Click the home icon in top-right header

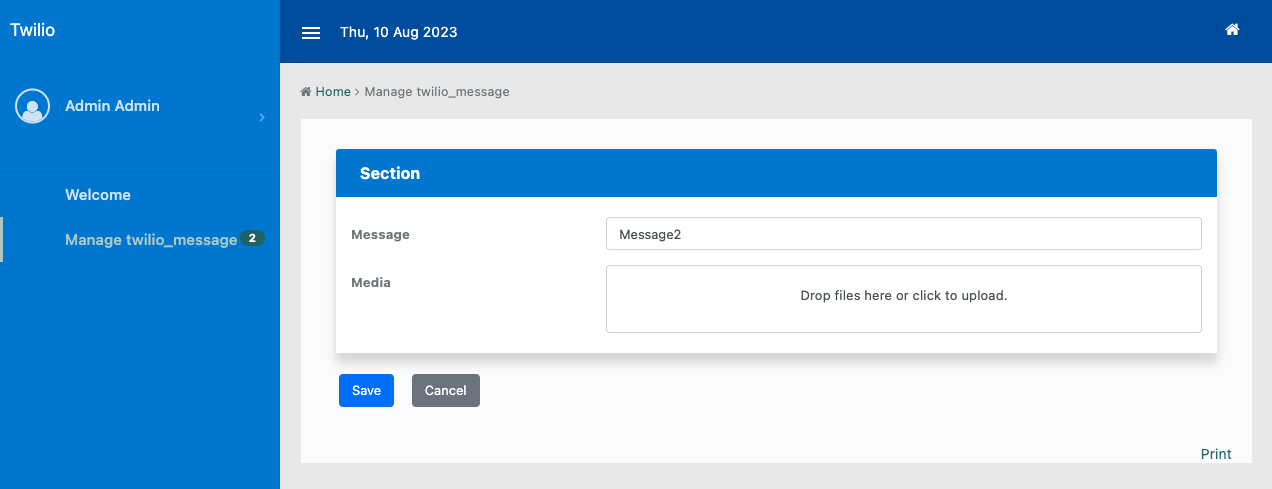click(x=1232, y=30)
